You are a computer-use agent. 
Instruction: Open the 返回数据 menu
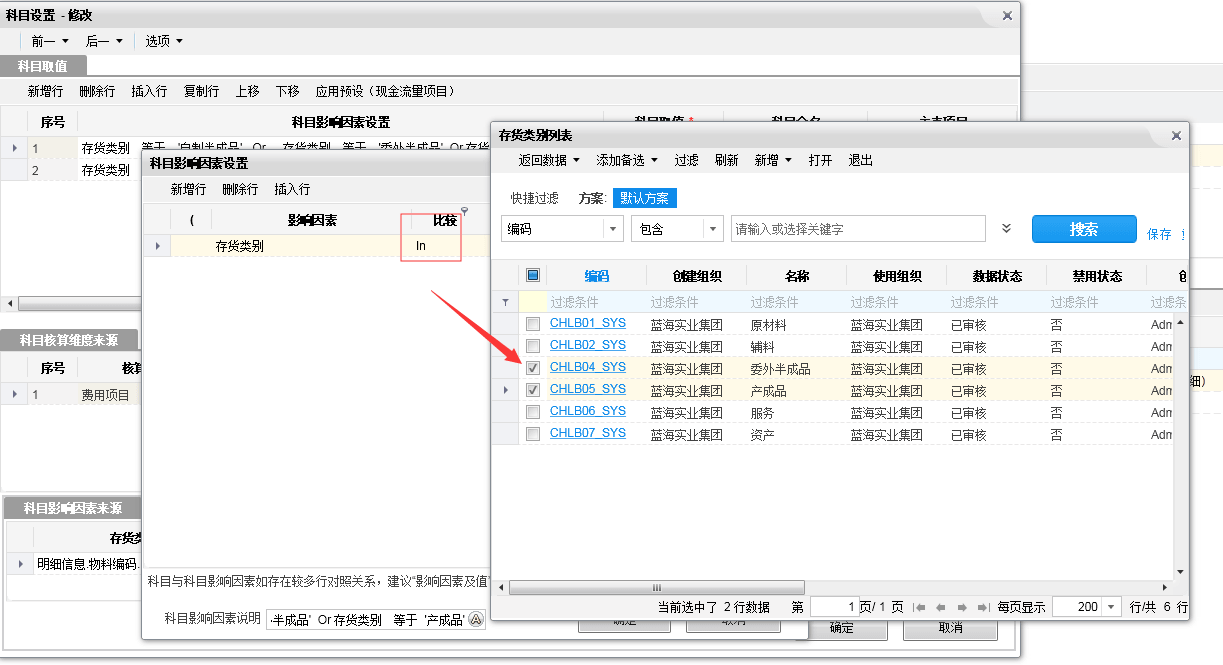click(549, 160)
